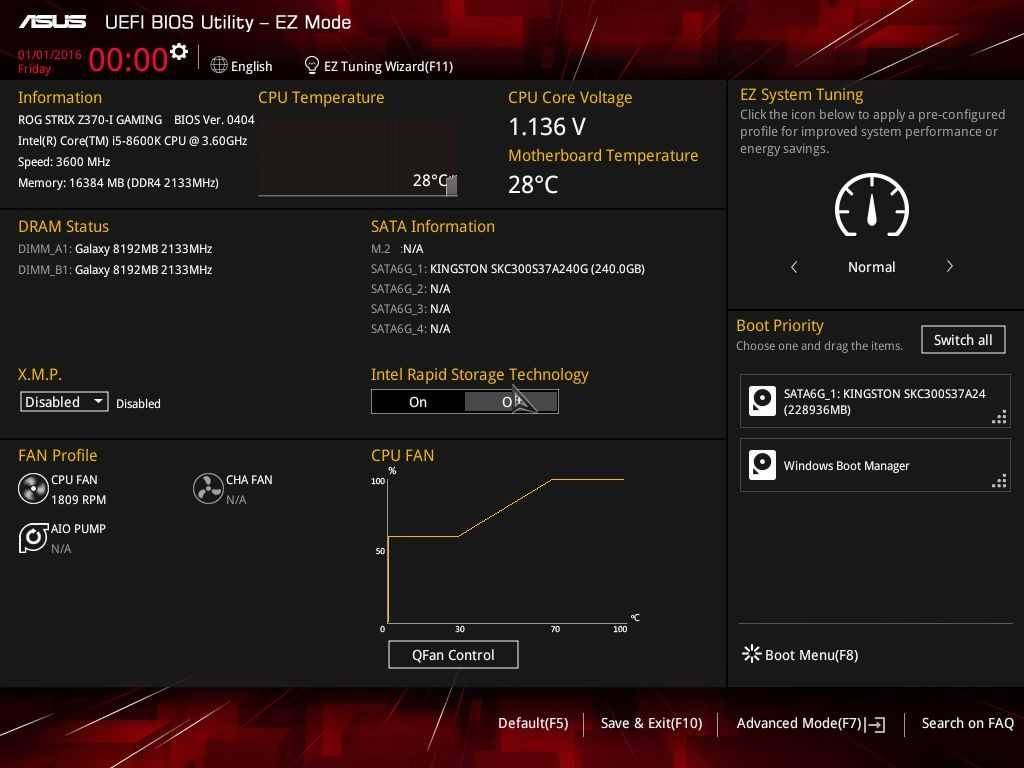This screenshot has width=1024, height=768.
Task: Open the X.M.P. Disabled dropdown
Action: 64,402
